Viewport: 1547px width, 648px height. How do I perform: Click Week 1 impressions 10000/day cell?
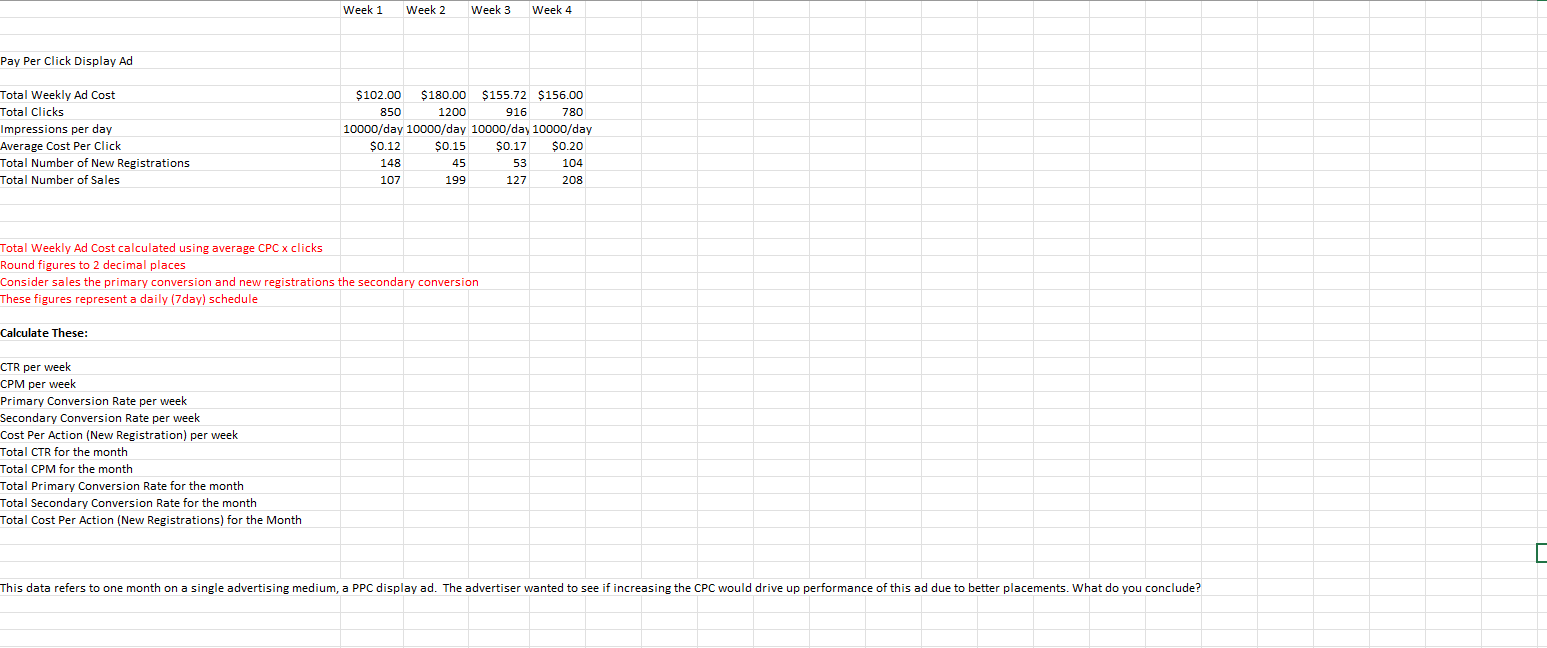pyautogui.click(x=373, y=129)
